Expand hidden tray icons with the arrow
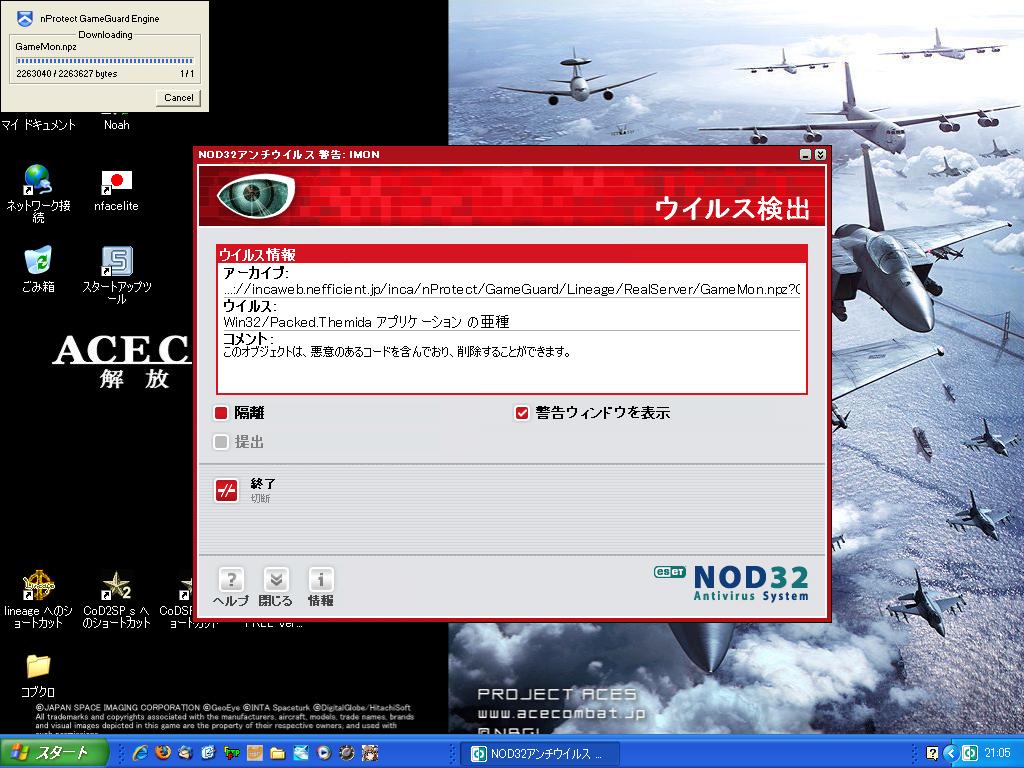Image resolution: width=1024 pixels, height=768 pixels. tap(951, 753)
